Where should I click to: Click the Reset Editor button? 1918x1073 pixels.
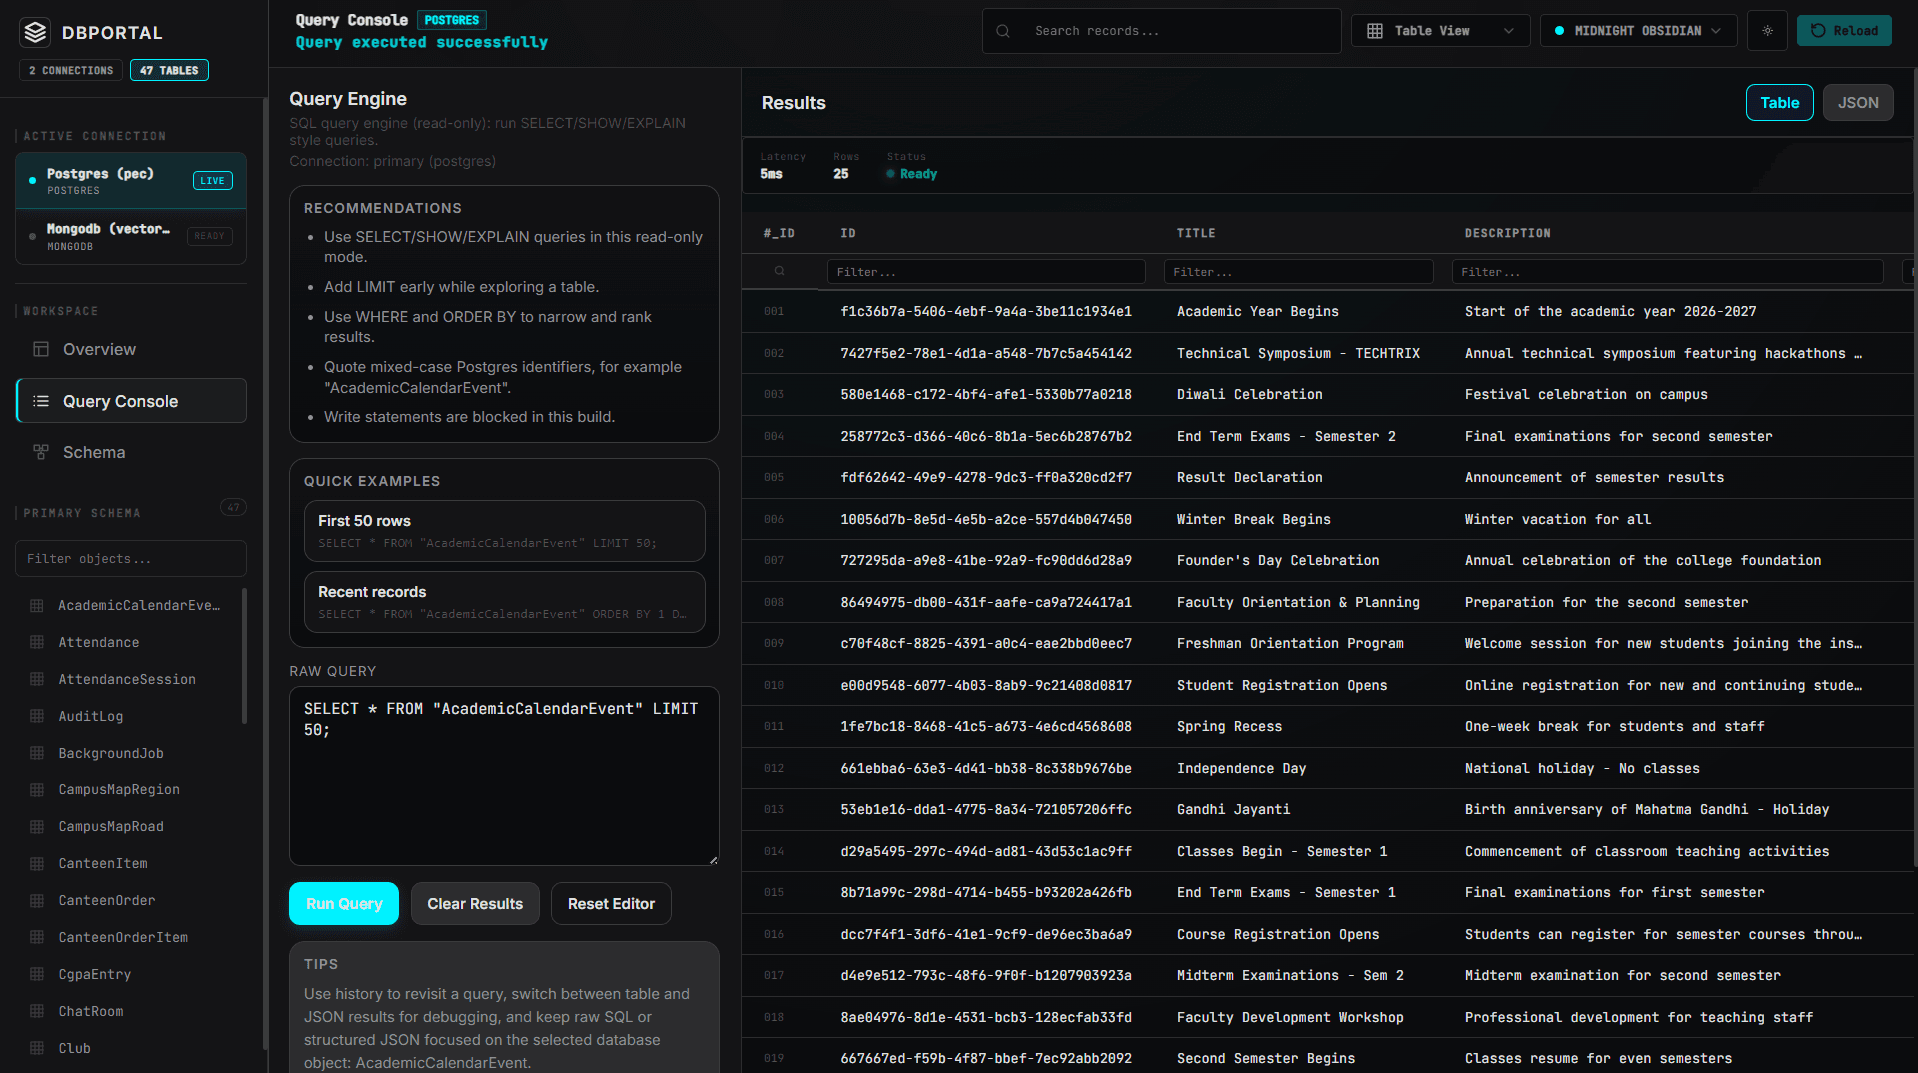click(x=611, y=904)
